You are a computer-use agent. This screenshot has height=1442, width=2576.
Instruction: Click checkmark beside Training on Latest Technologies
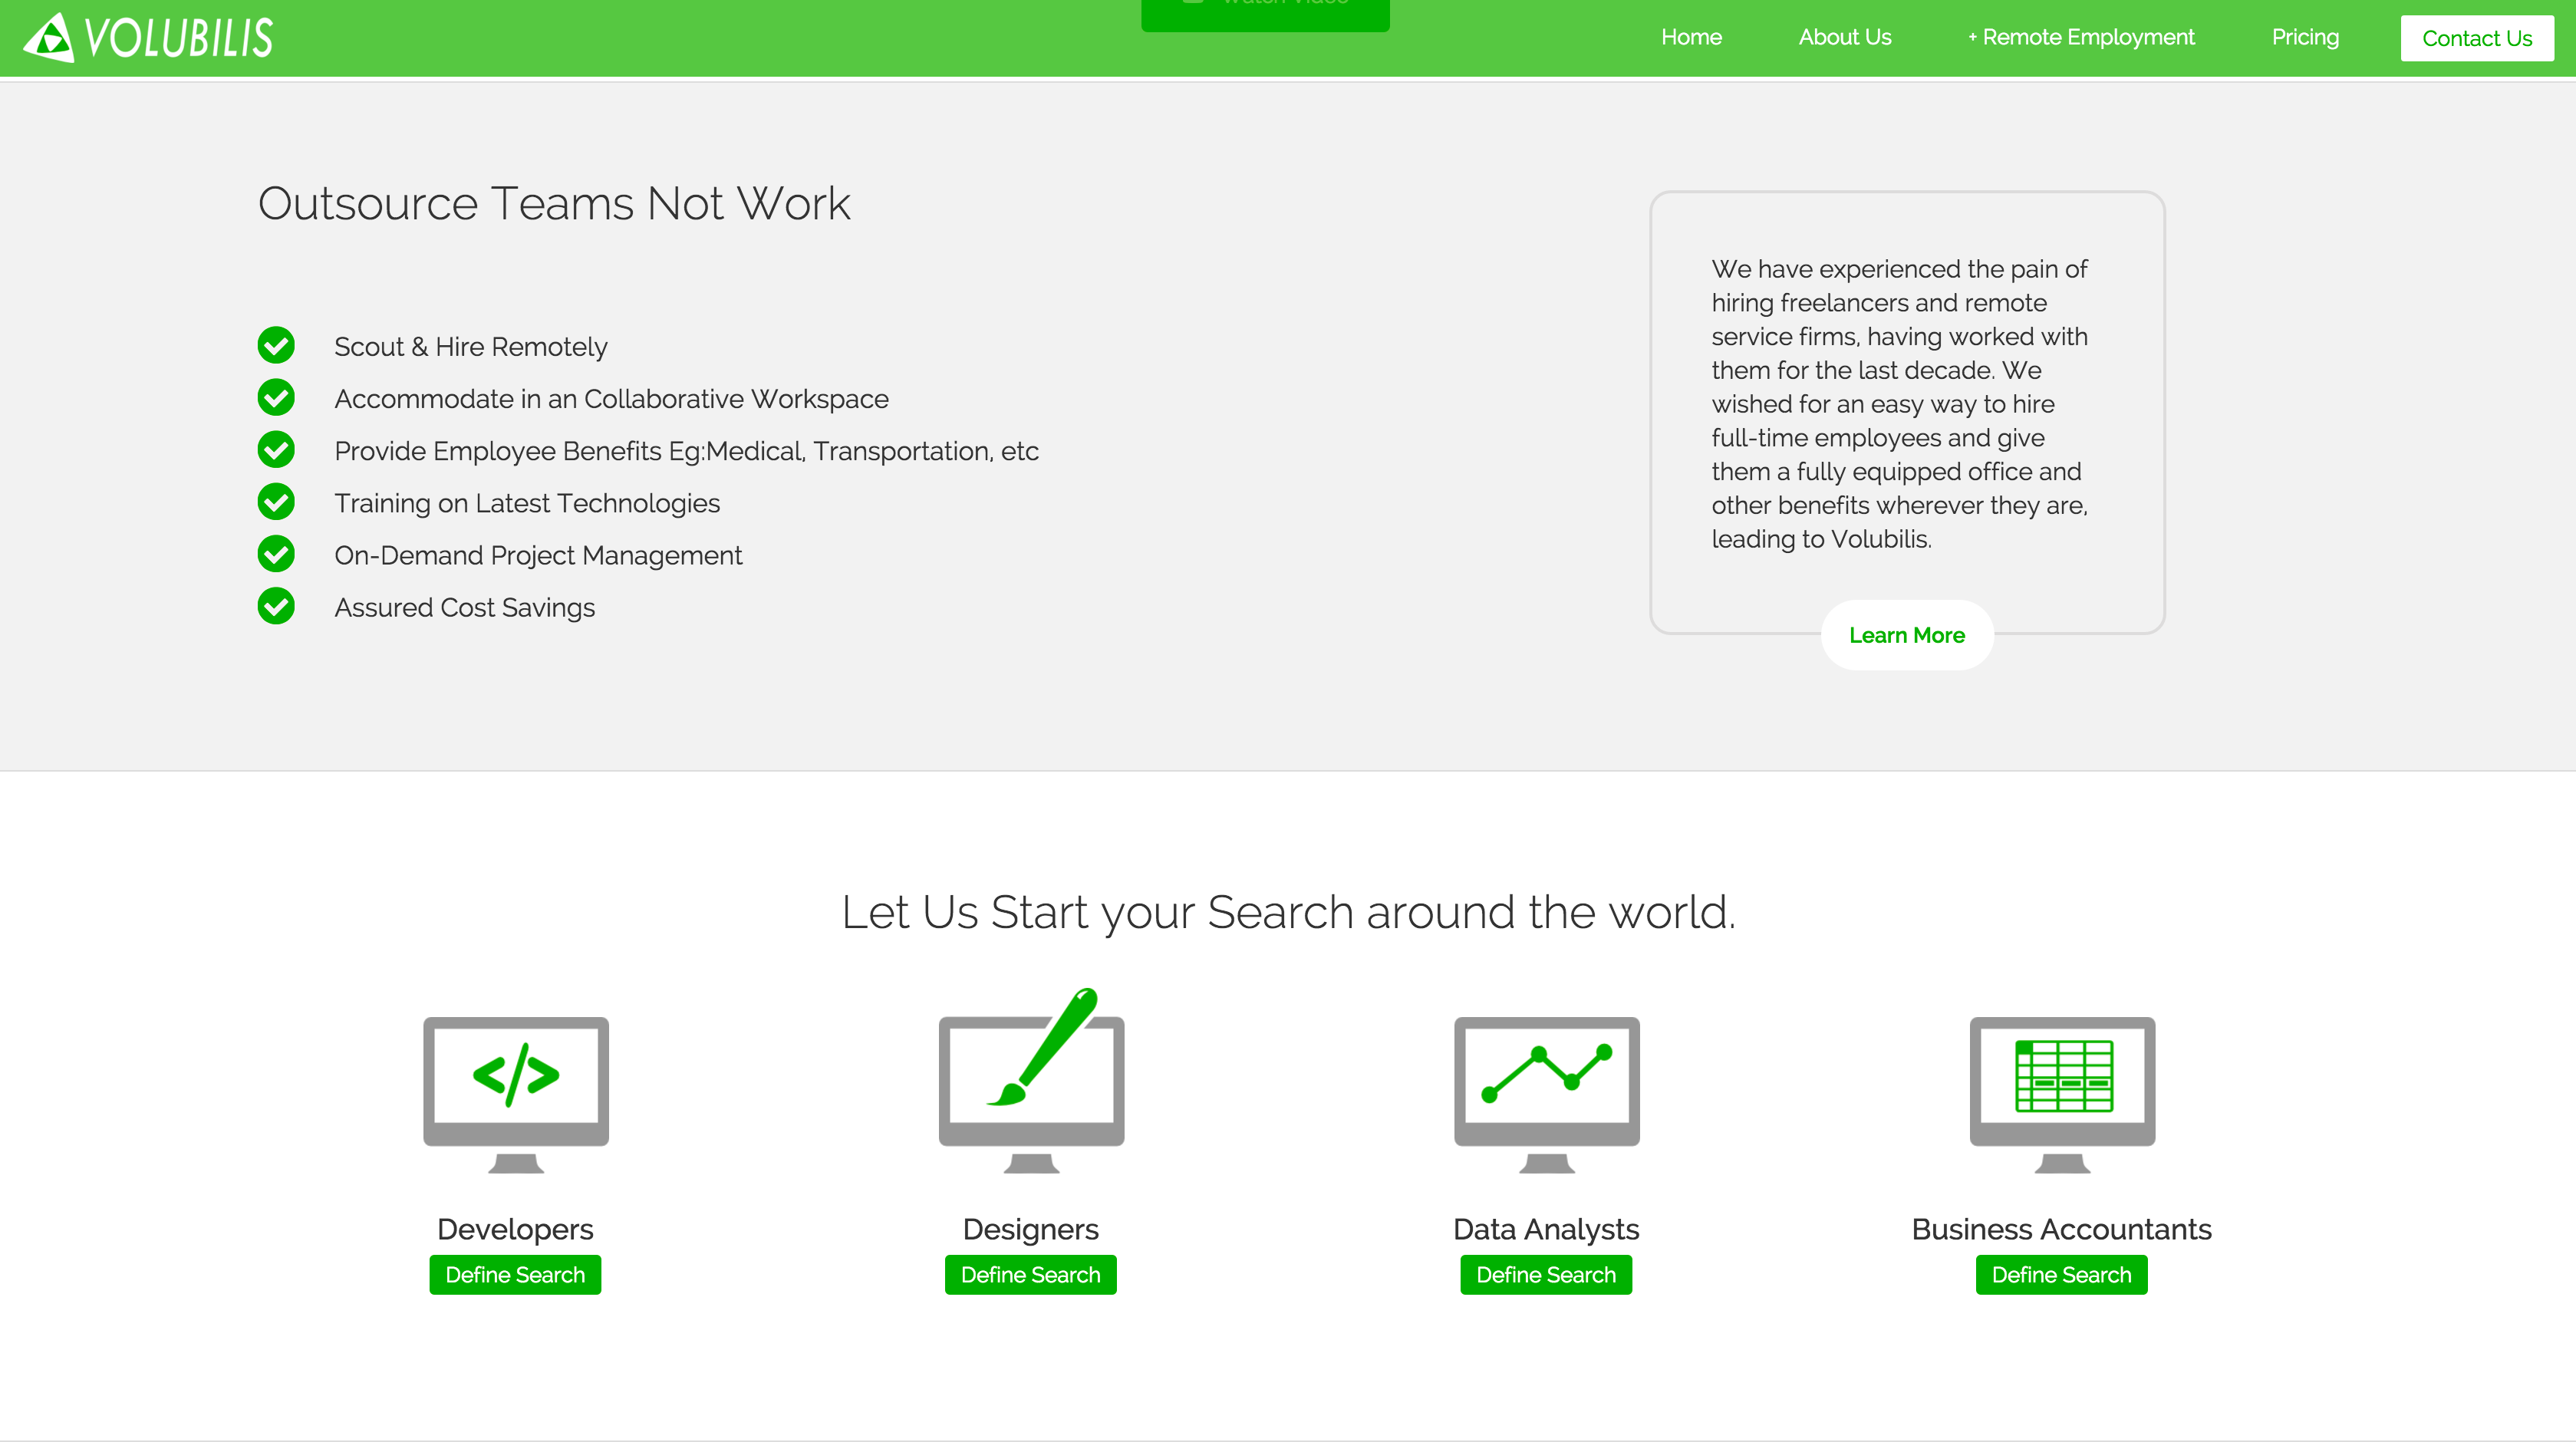pos(276,502)
